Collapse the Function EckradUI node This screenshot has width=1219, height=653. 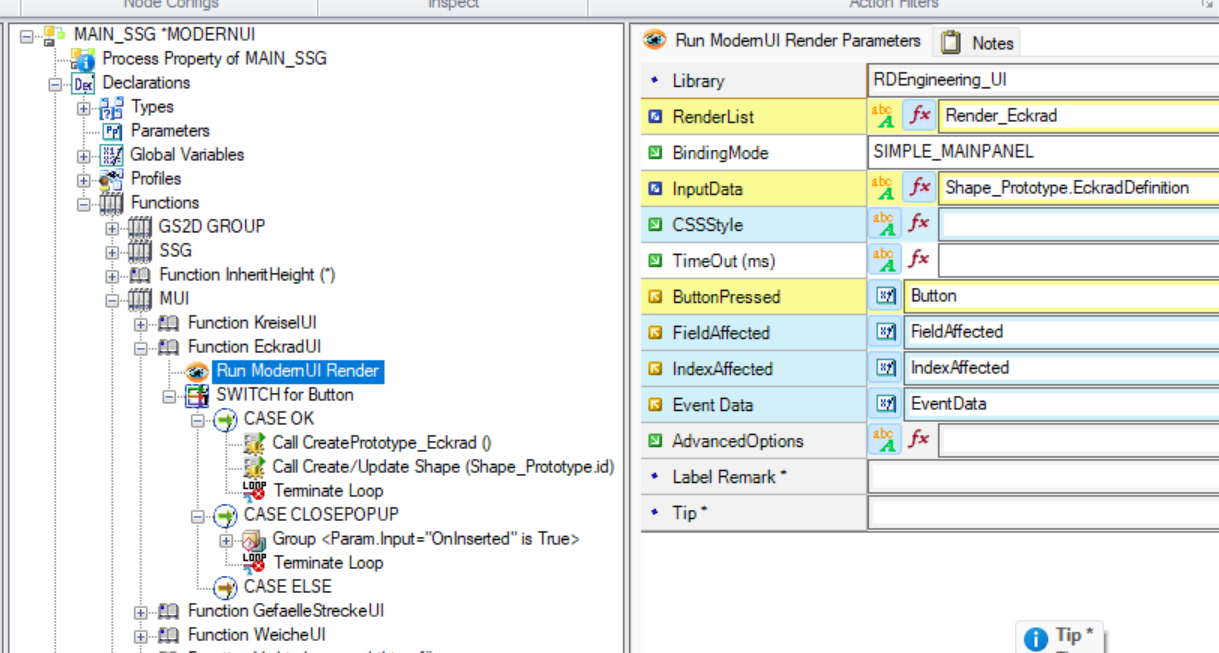click(x=140, y=347)
